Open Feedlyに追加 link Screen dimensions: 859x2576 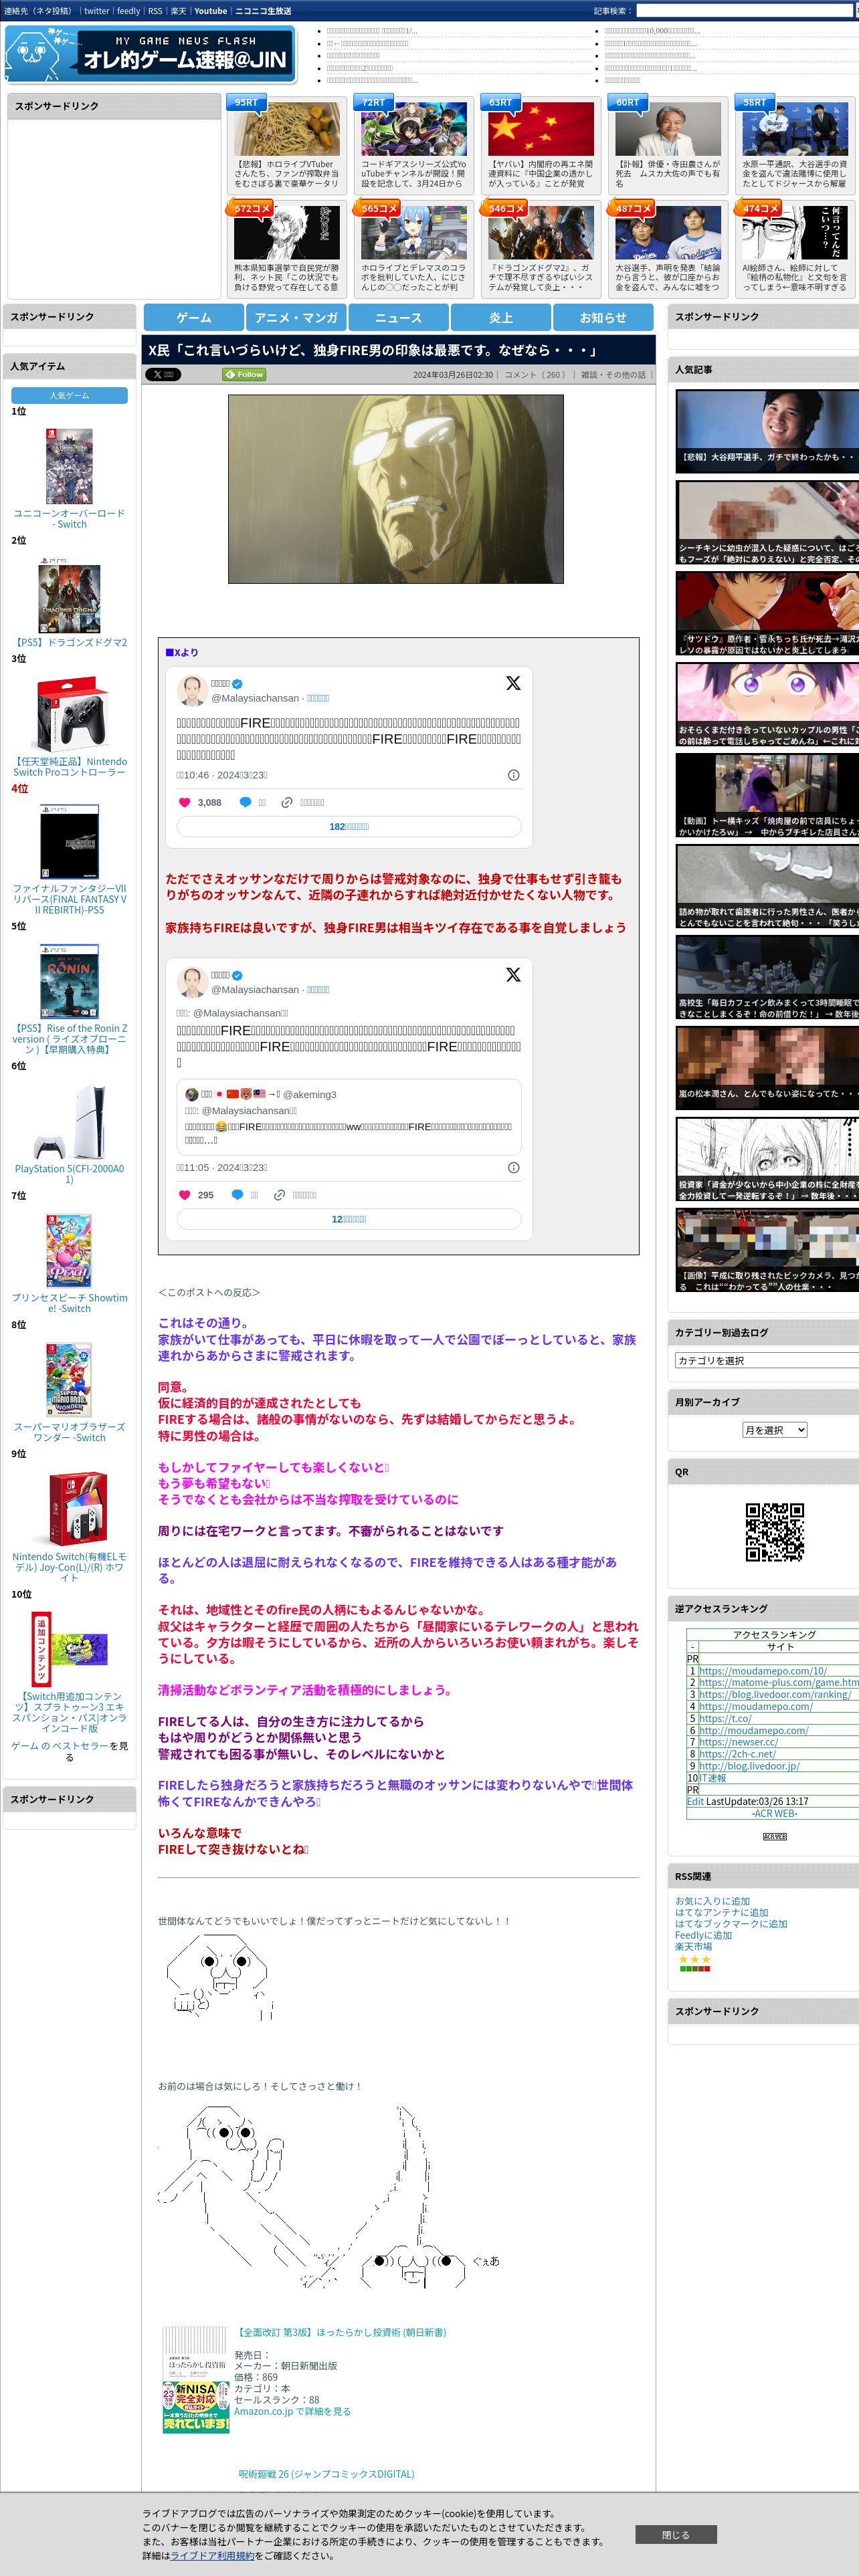(703, 1935)
